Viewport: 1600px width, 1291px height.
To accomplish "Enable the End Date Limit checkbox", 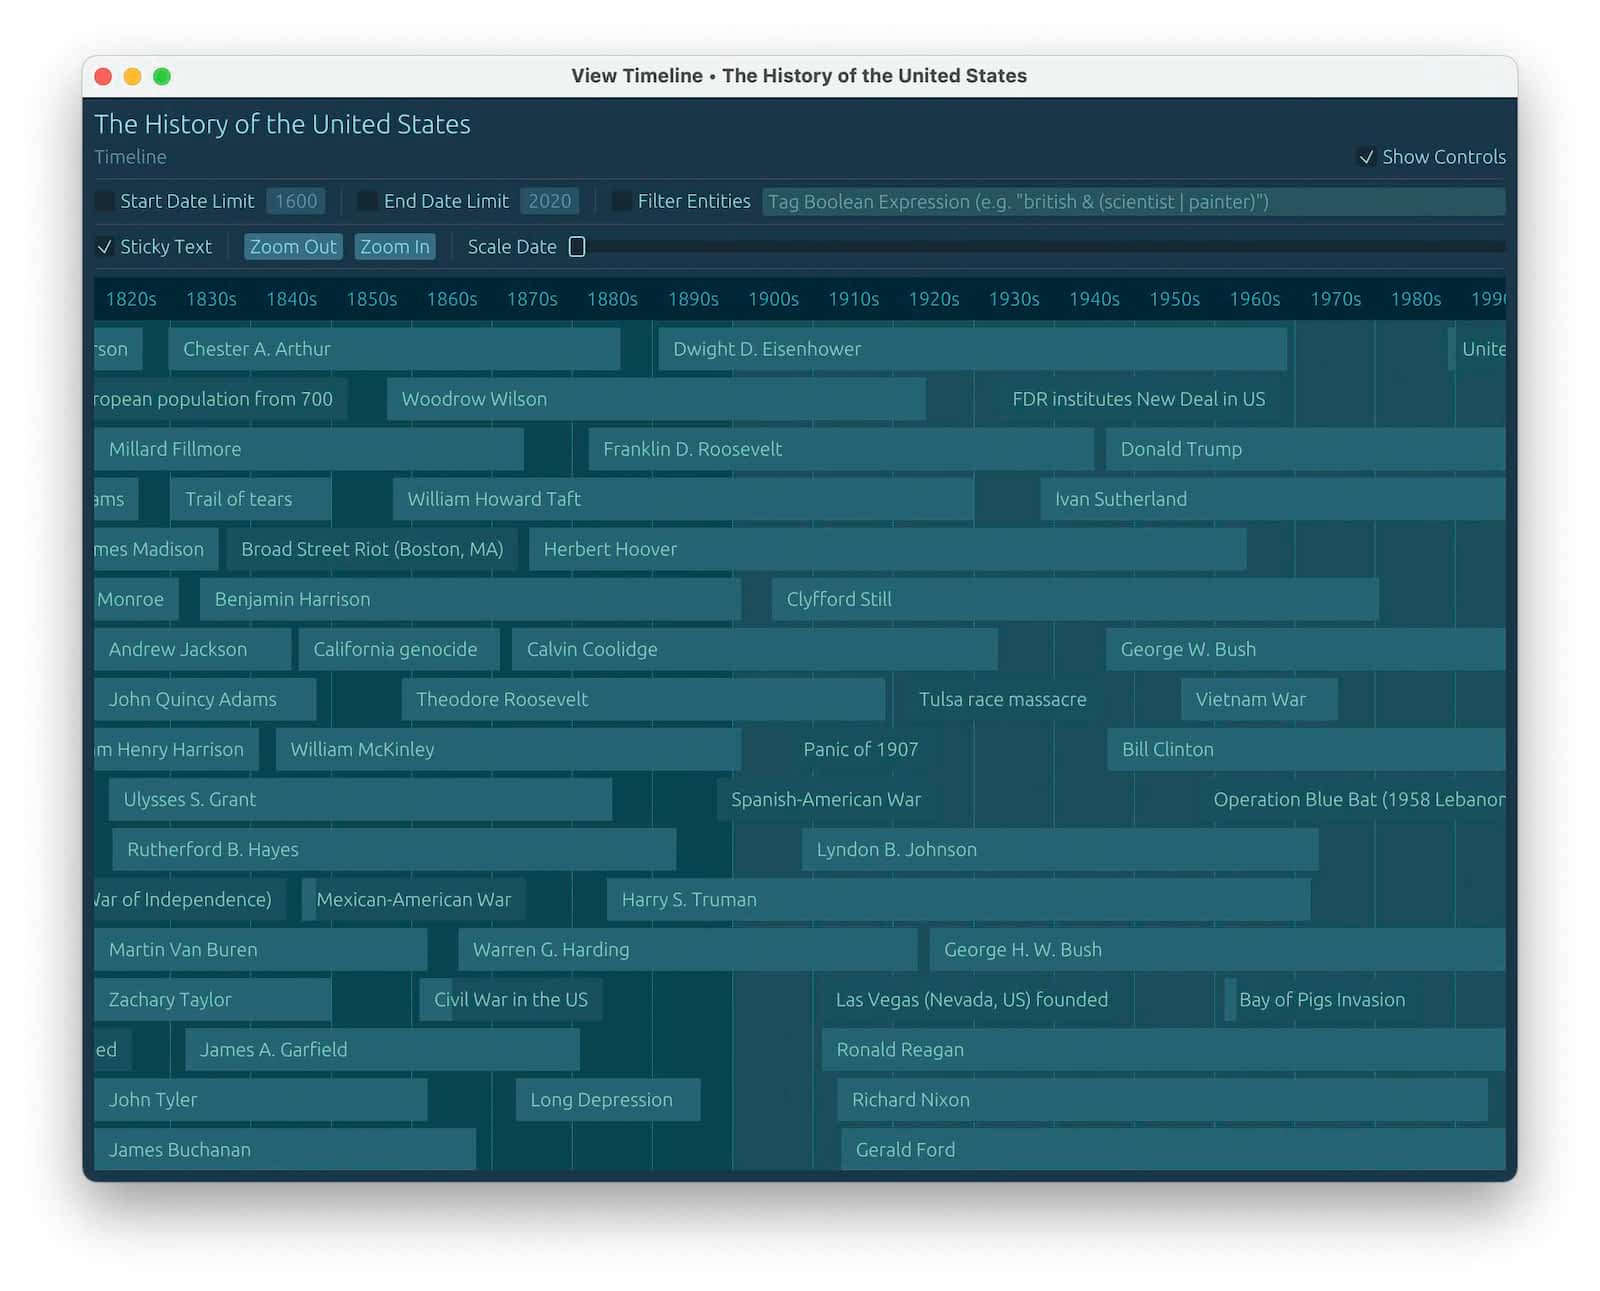I will click(x=367, y=201).
